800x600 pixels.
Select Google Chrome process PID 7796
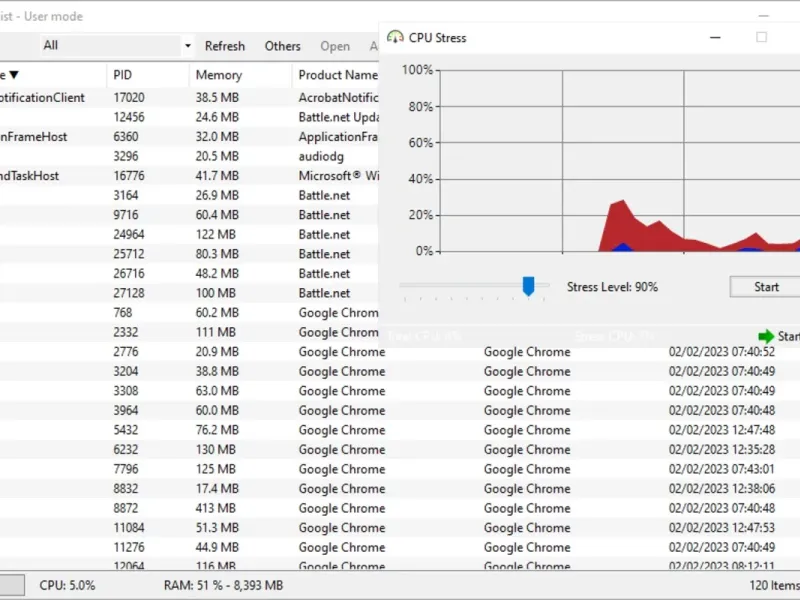click(400, 469)
